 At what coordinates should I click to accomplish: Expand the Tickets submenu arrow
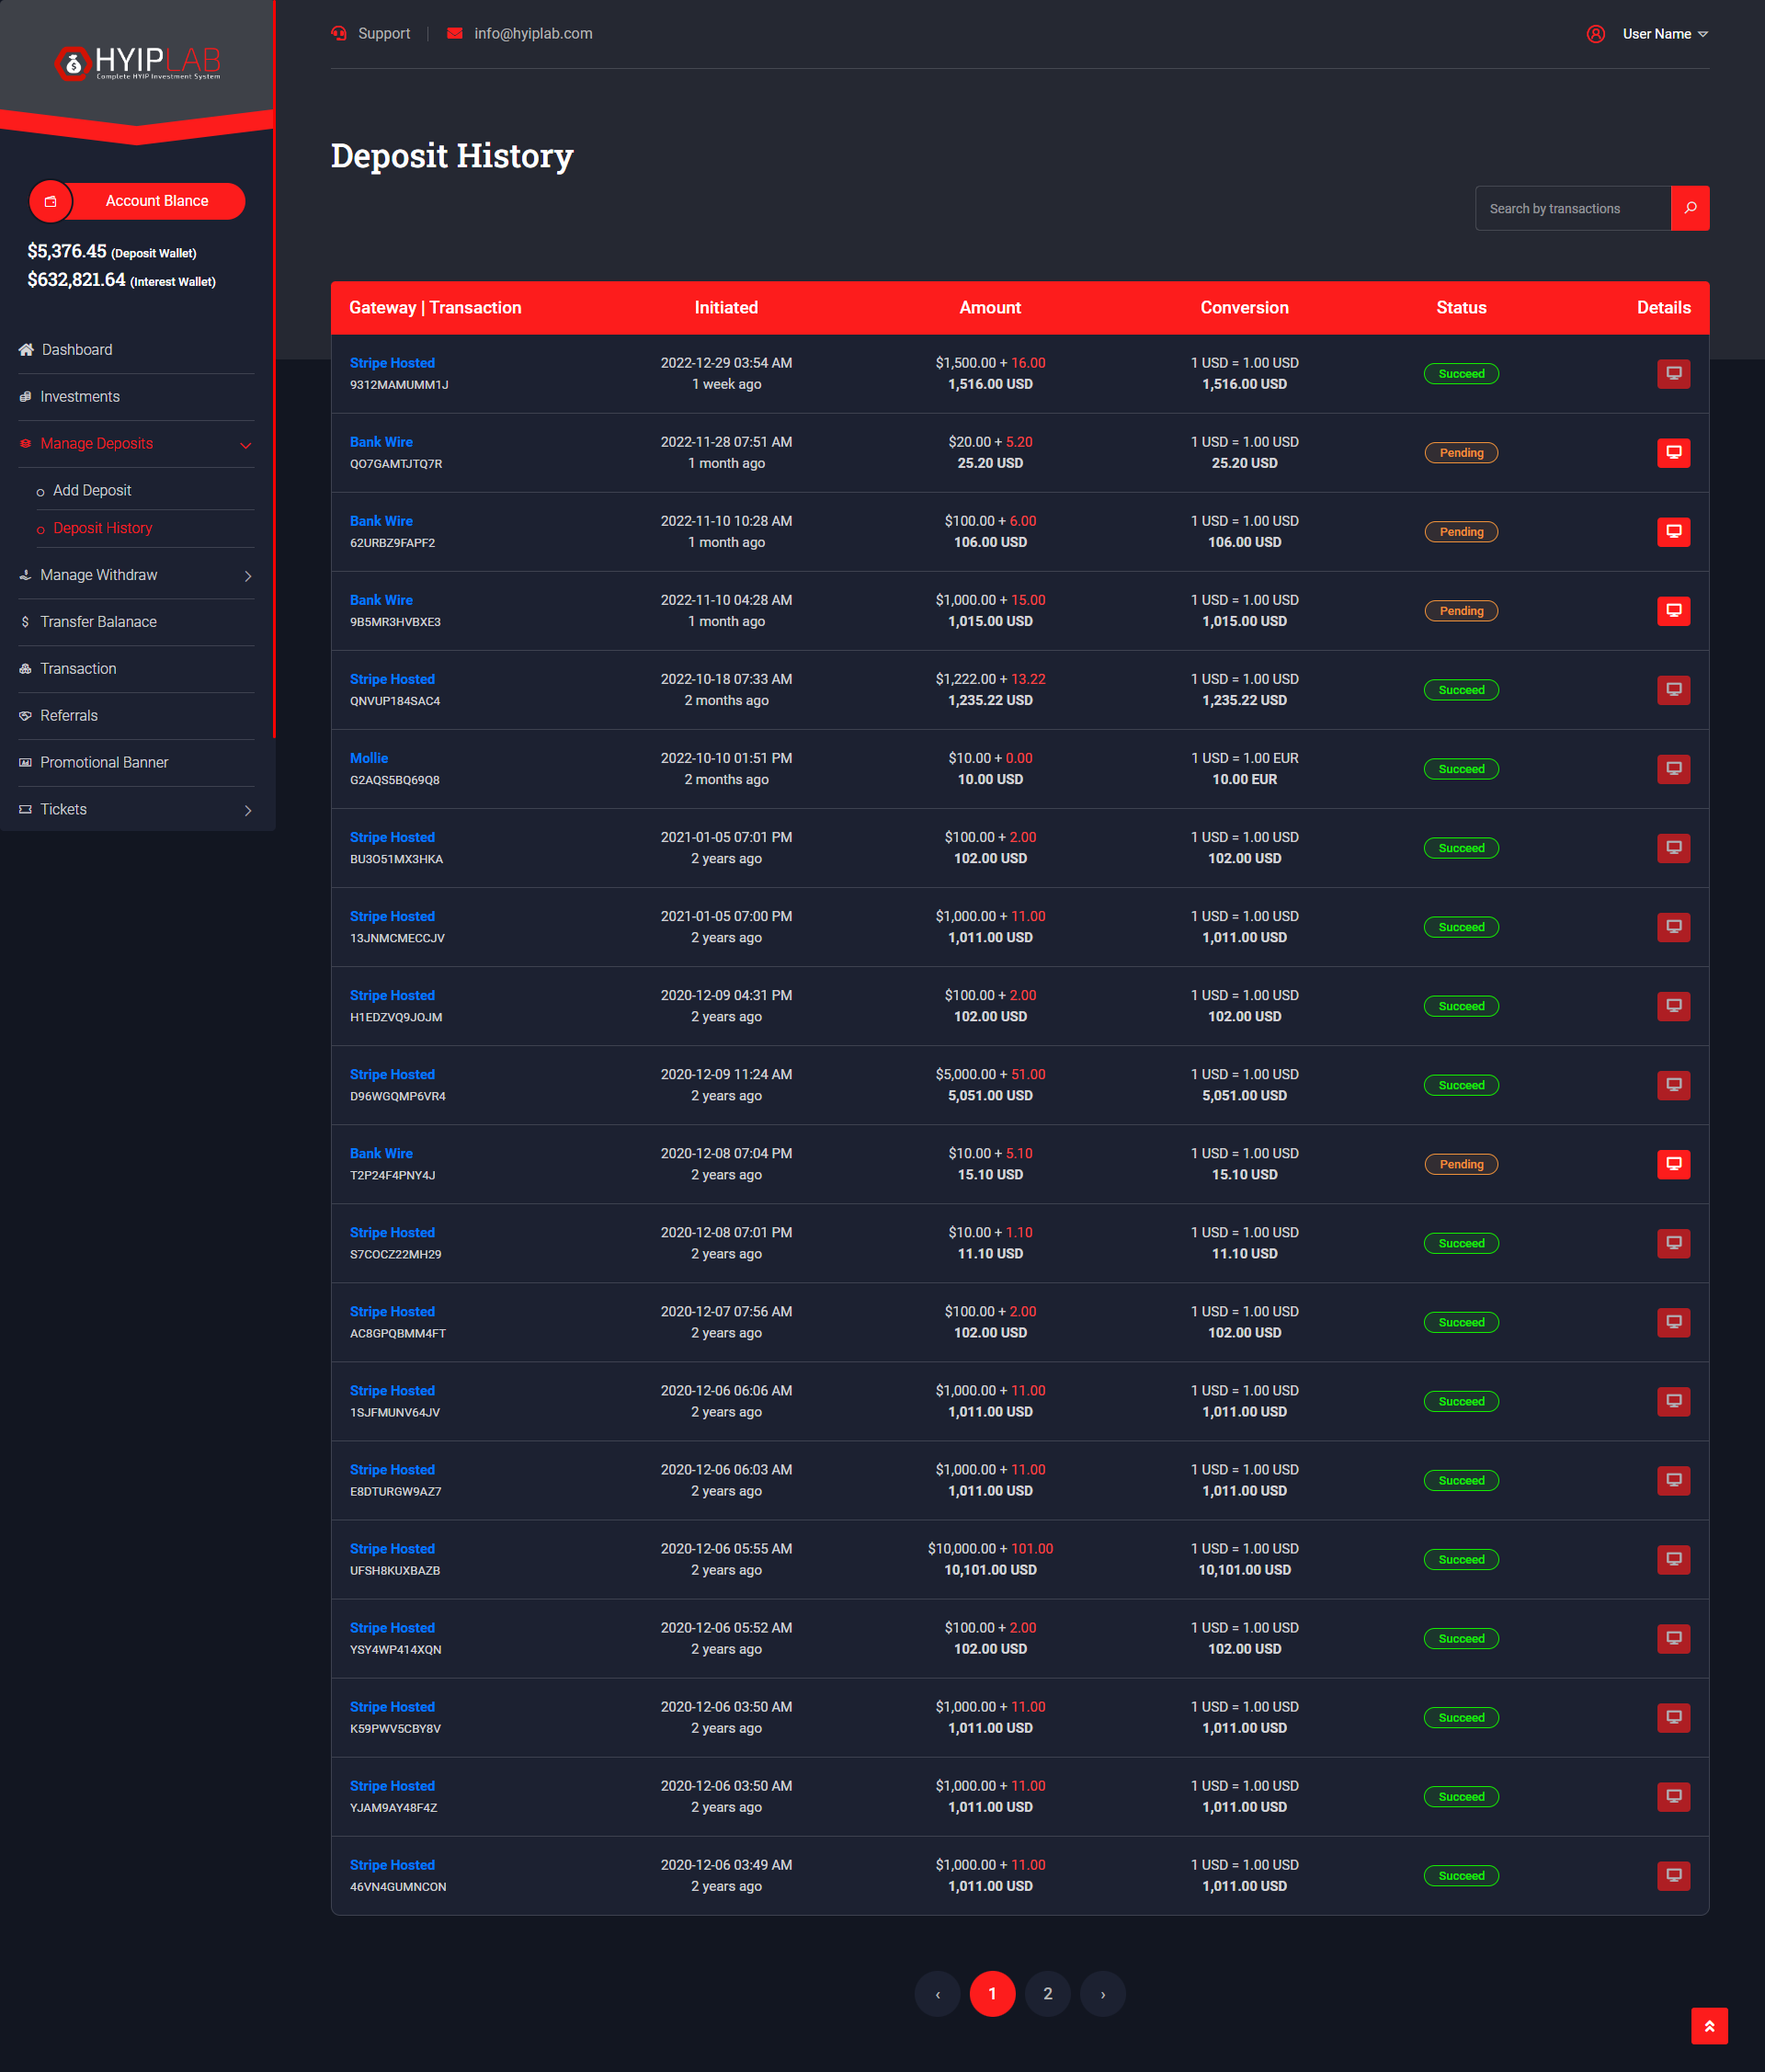pos(248,810)
